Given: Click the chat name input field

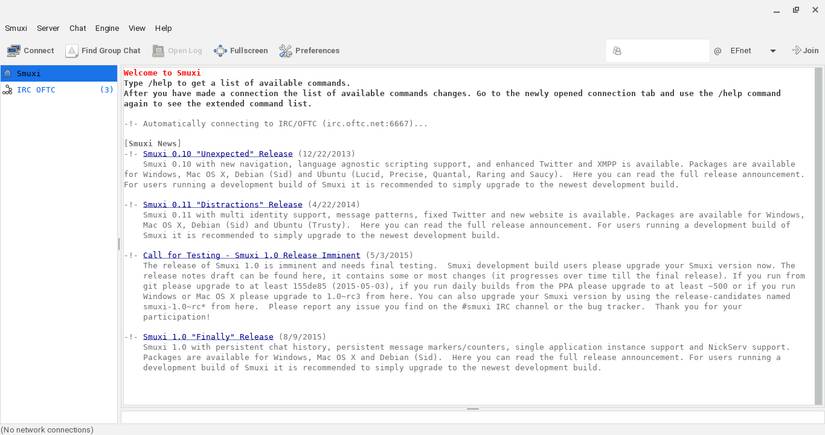Looking at the screenshot, I should [657, 51].
